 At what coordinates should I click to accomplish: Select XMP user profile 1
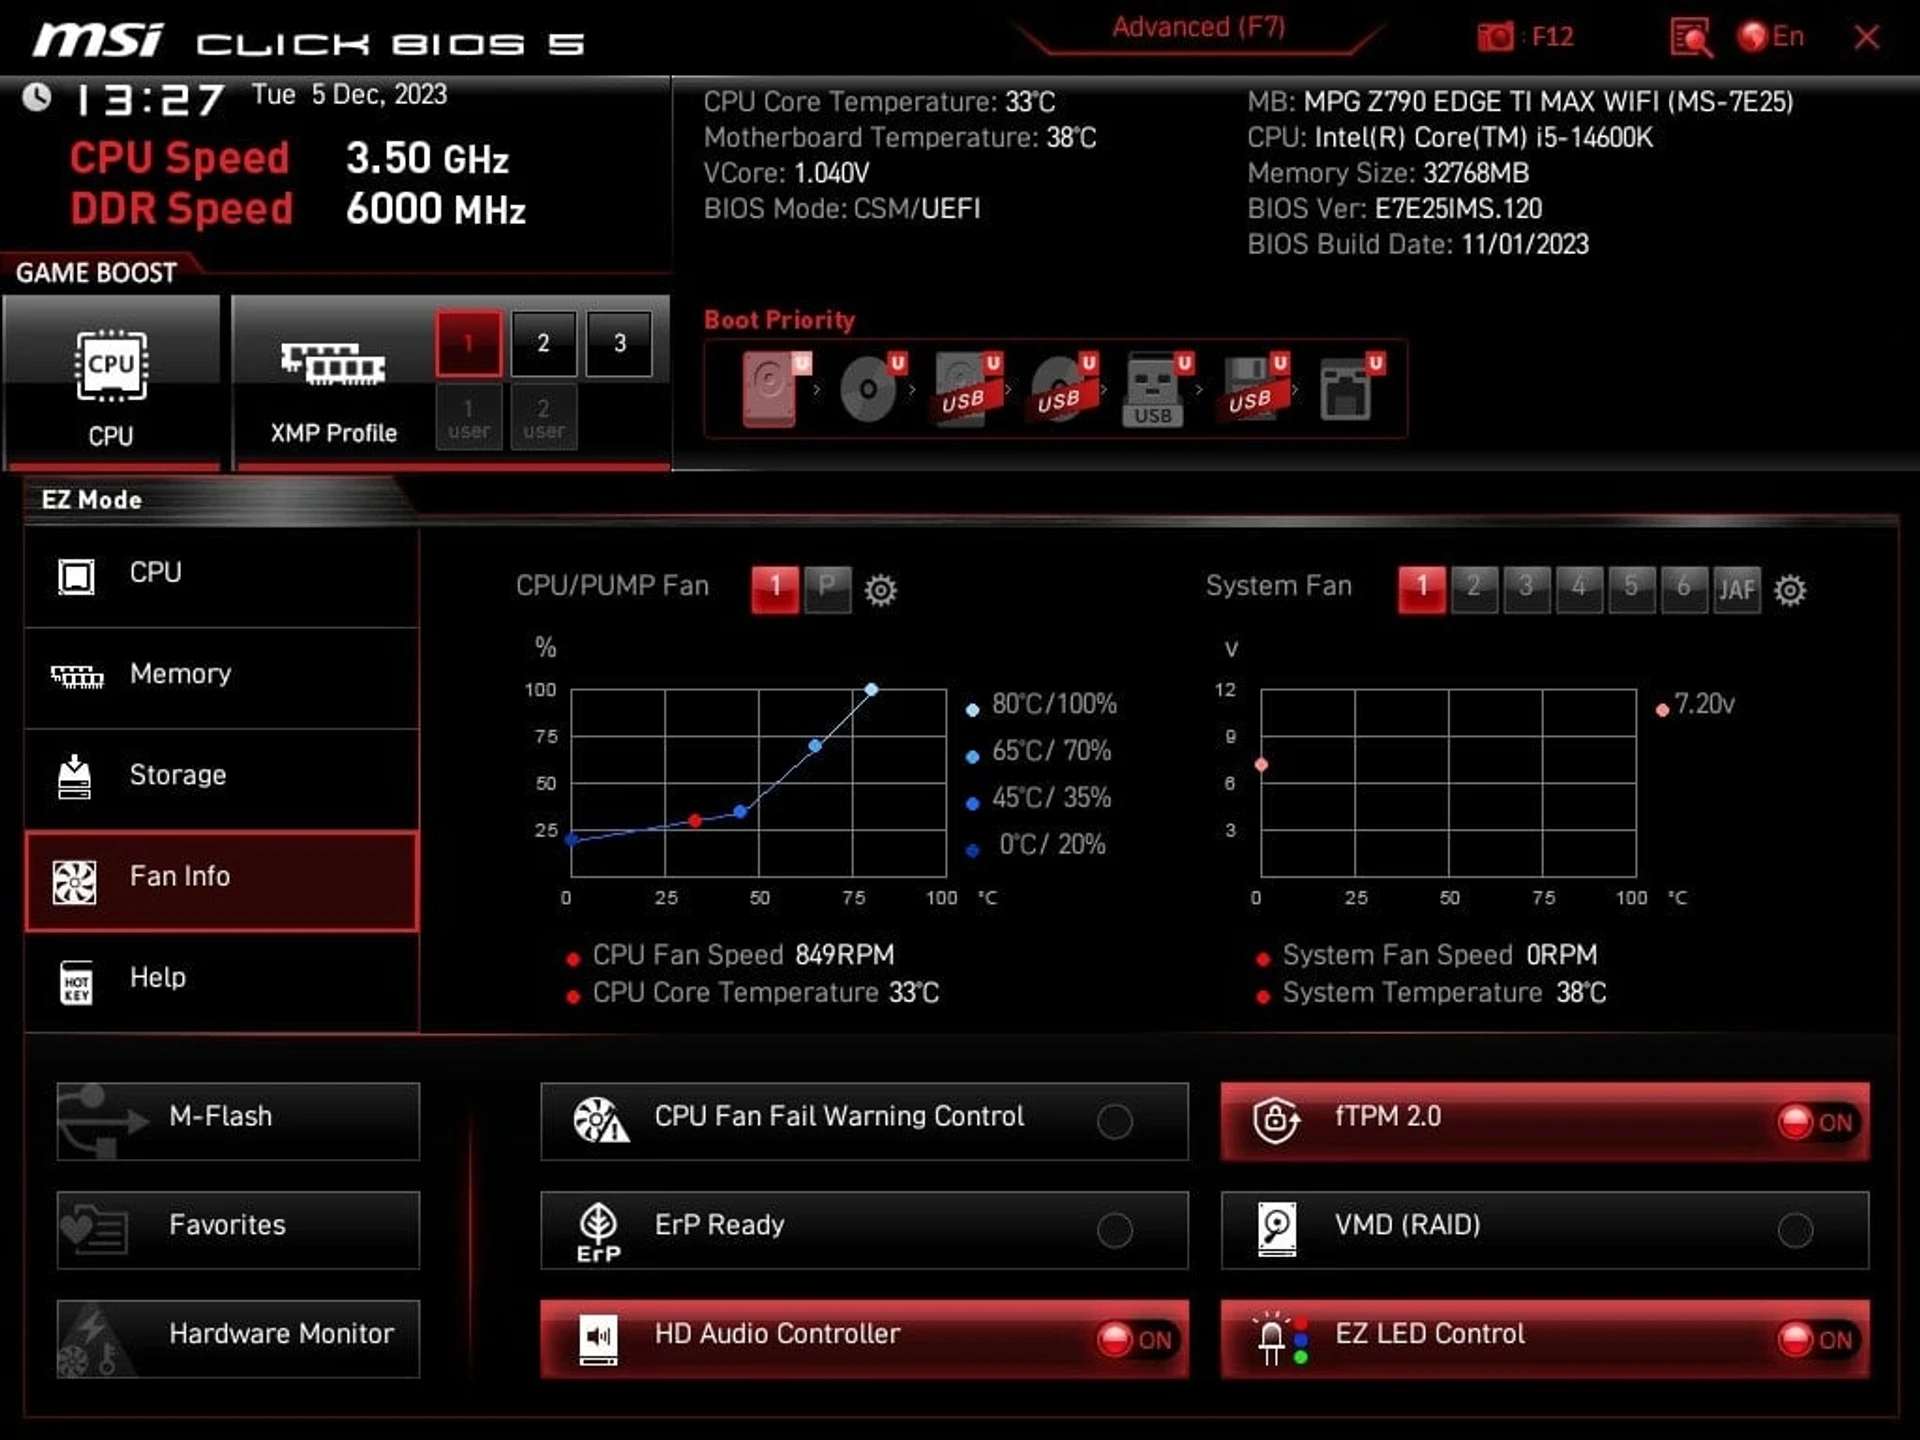(x=468, y=418)
